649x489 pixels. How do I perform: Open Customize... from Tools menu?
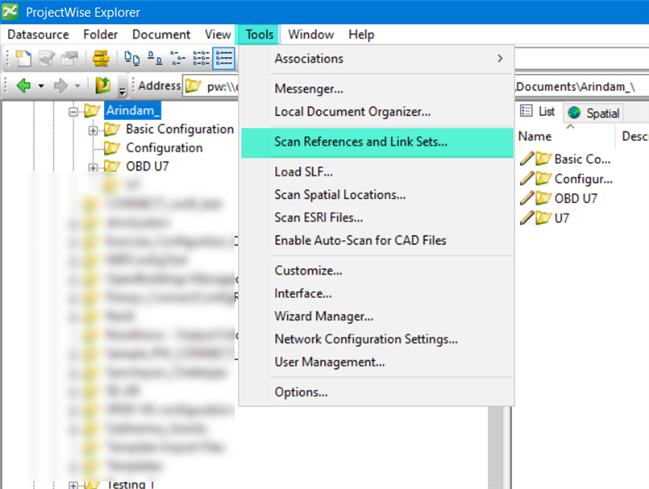[377, 270]
